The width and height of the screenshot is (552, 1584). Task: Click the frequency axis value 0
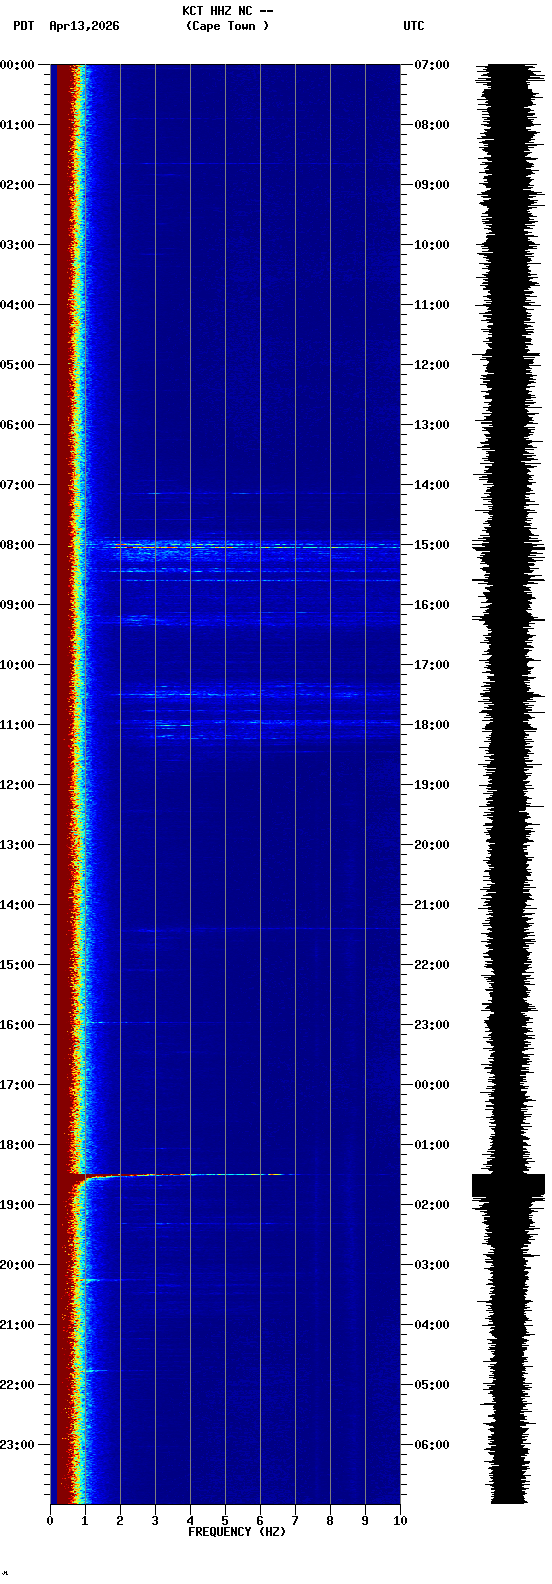coord(50,1521)
